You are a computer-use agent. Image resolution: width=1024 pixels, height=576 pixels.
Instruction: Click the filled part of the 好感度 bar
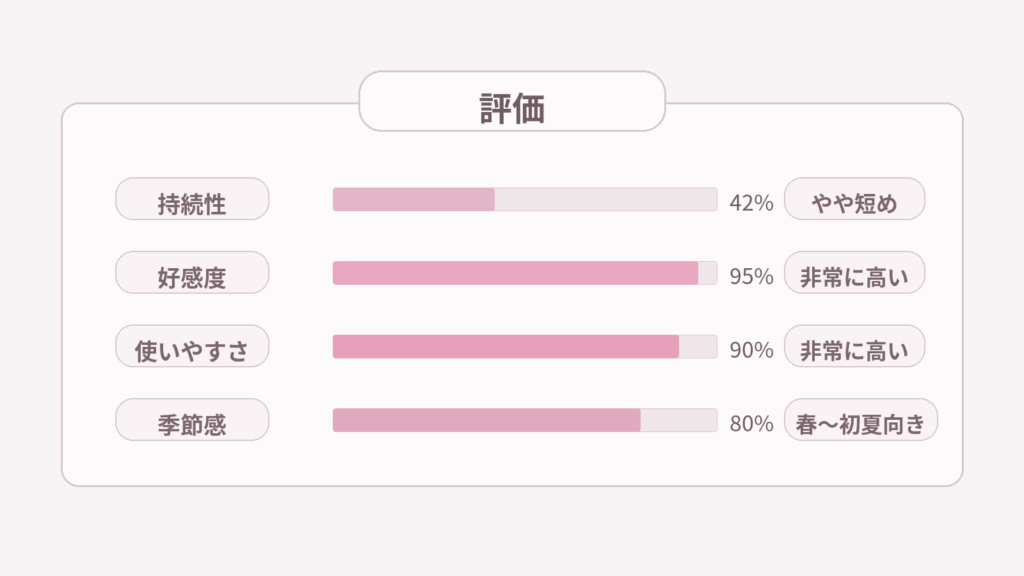515,273
